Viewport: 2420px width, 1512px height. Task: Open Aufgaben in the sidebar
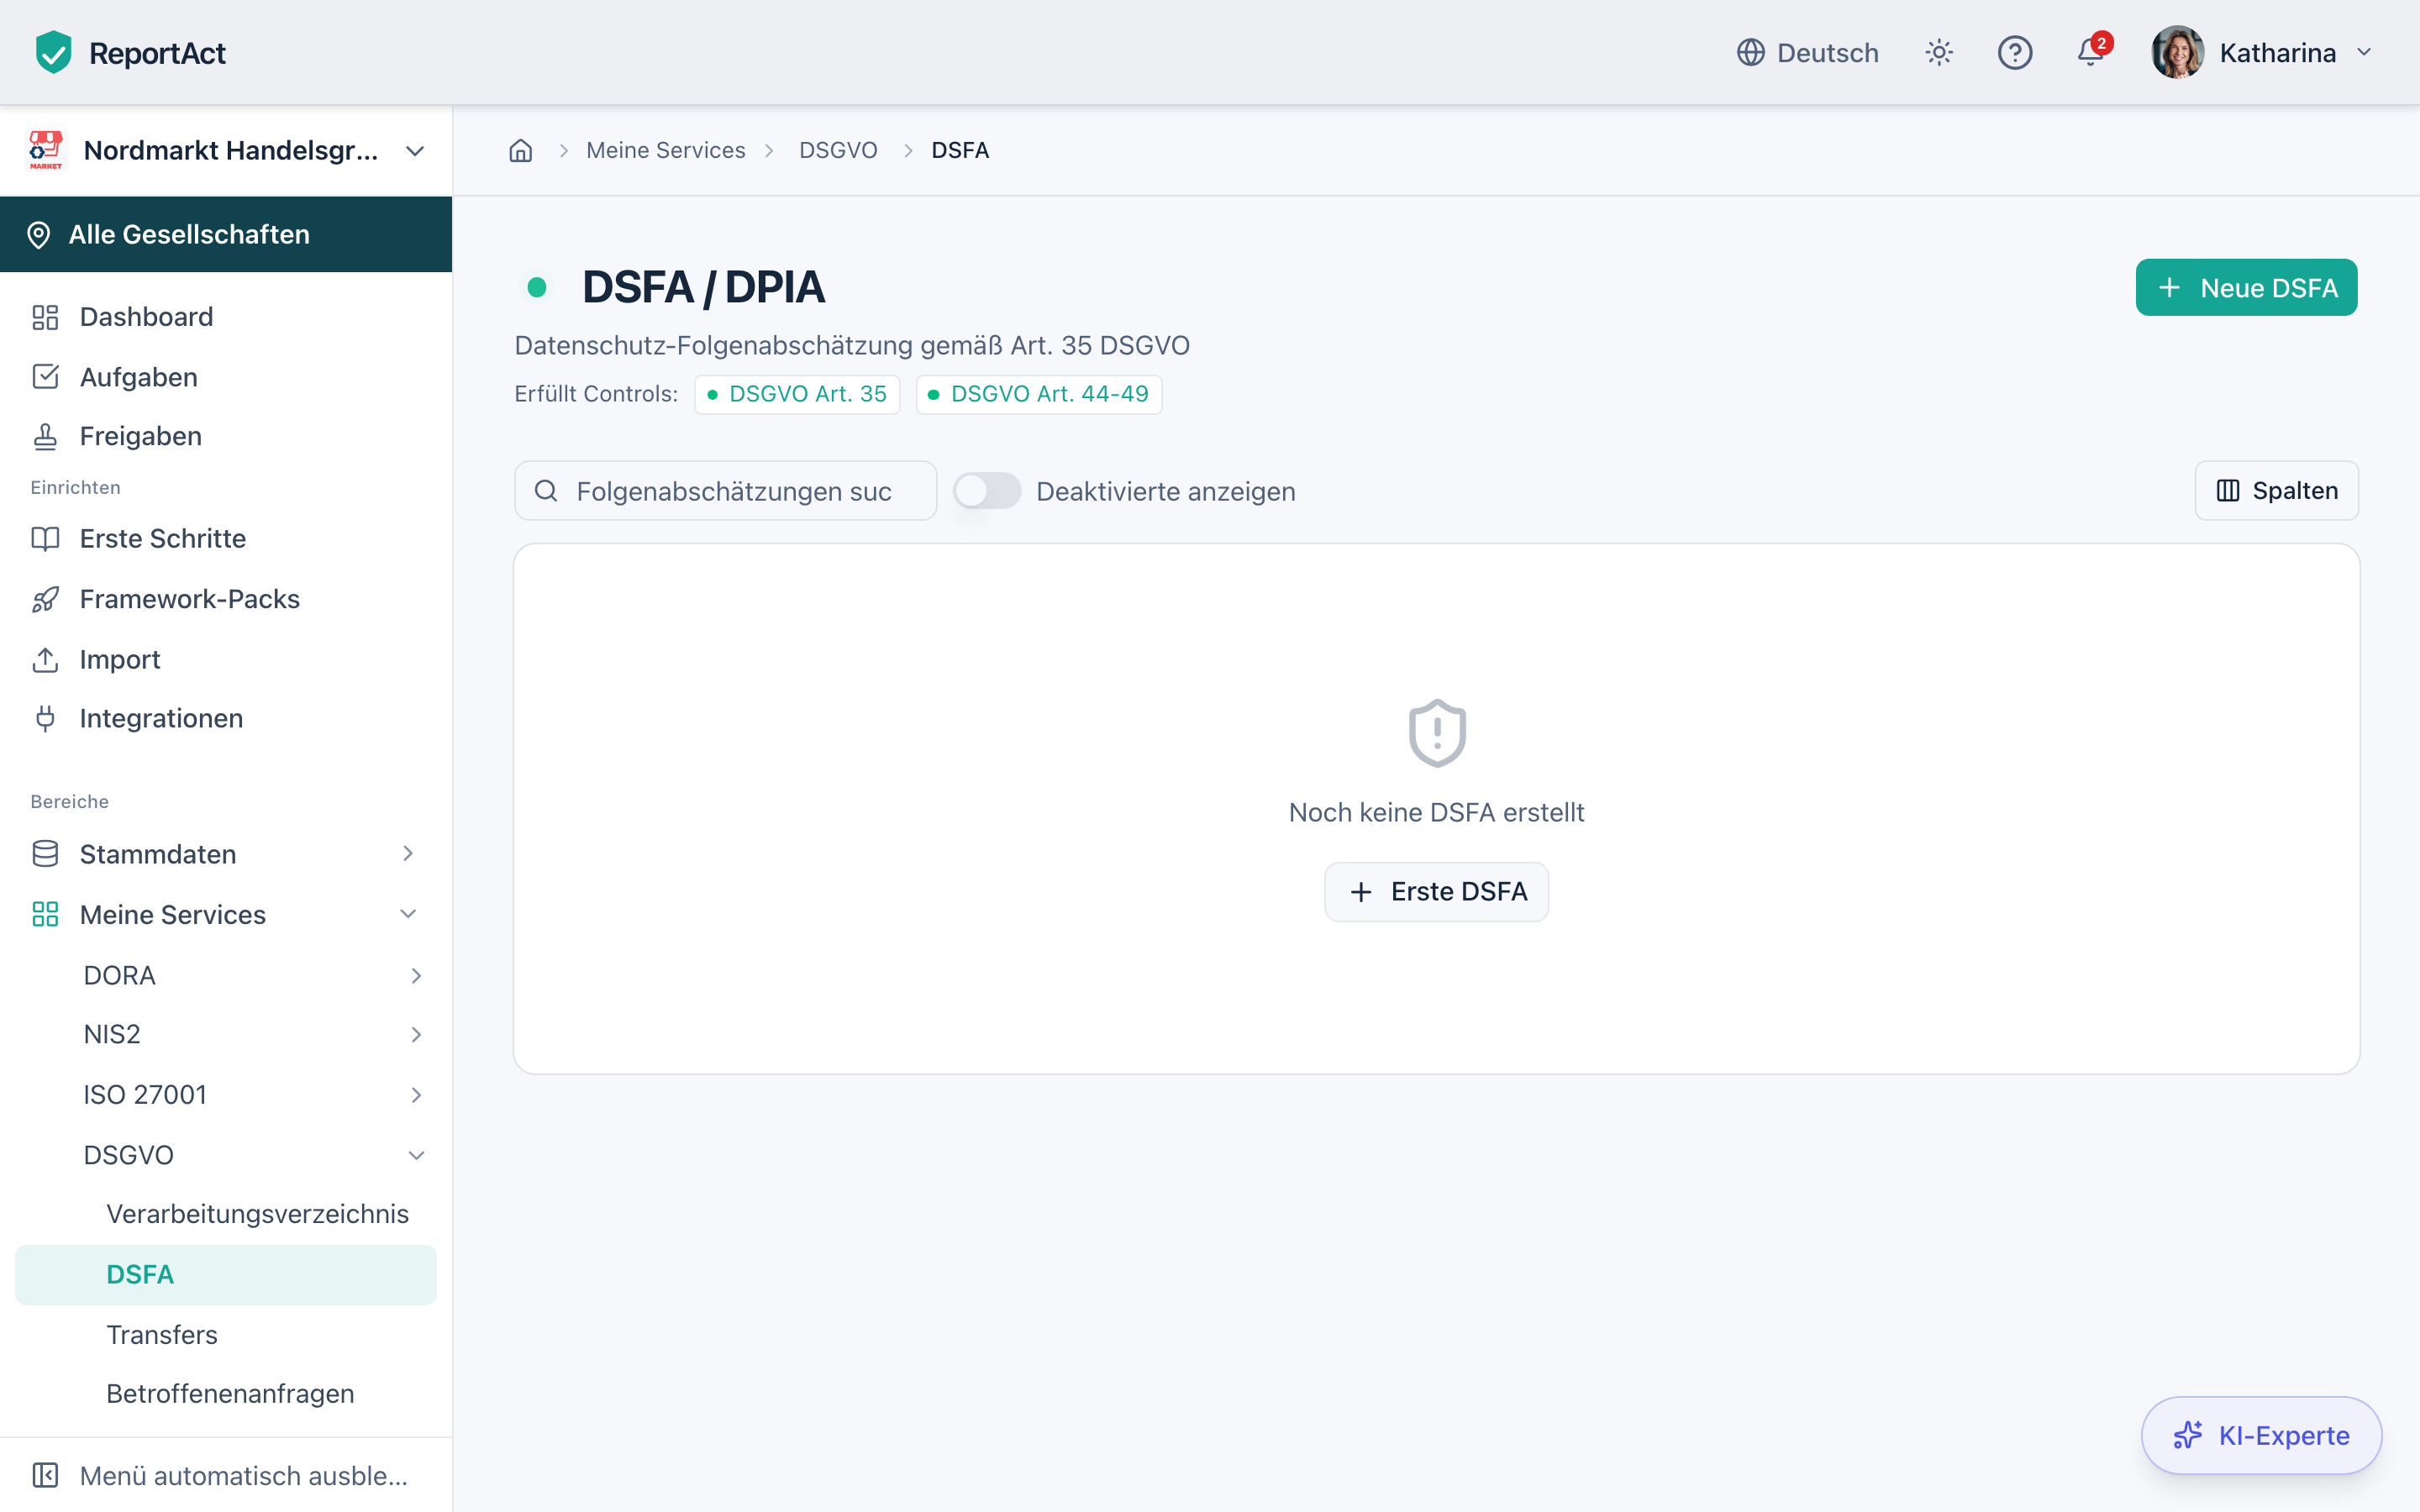pos(226,377)
